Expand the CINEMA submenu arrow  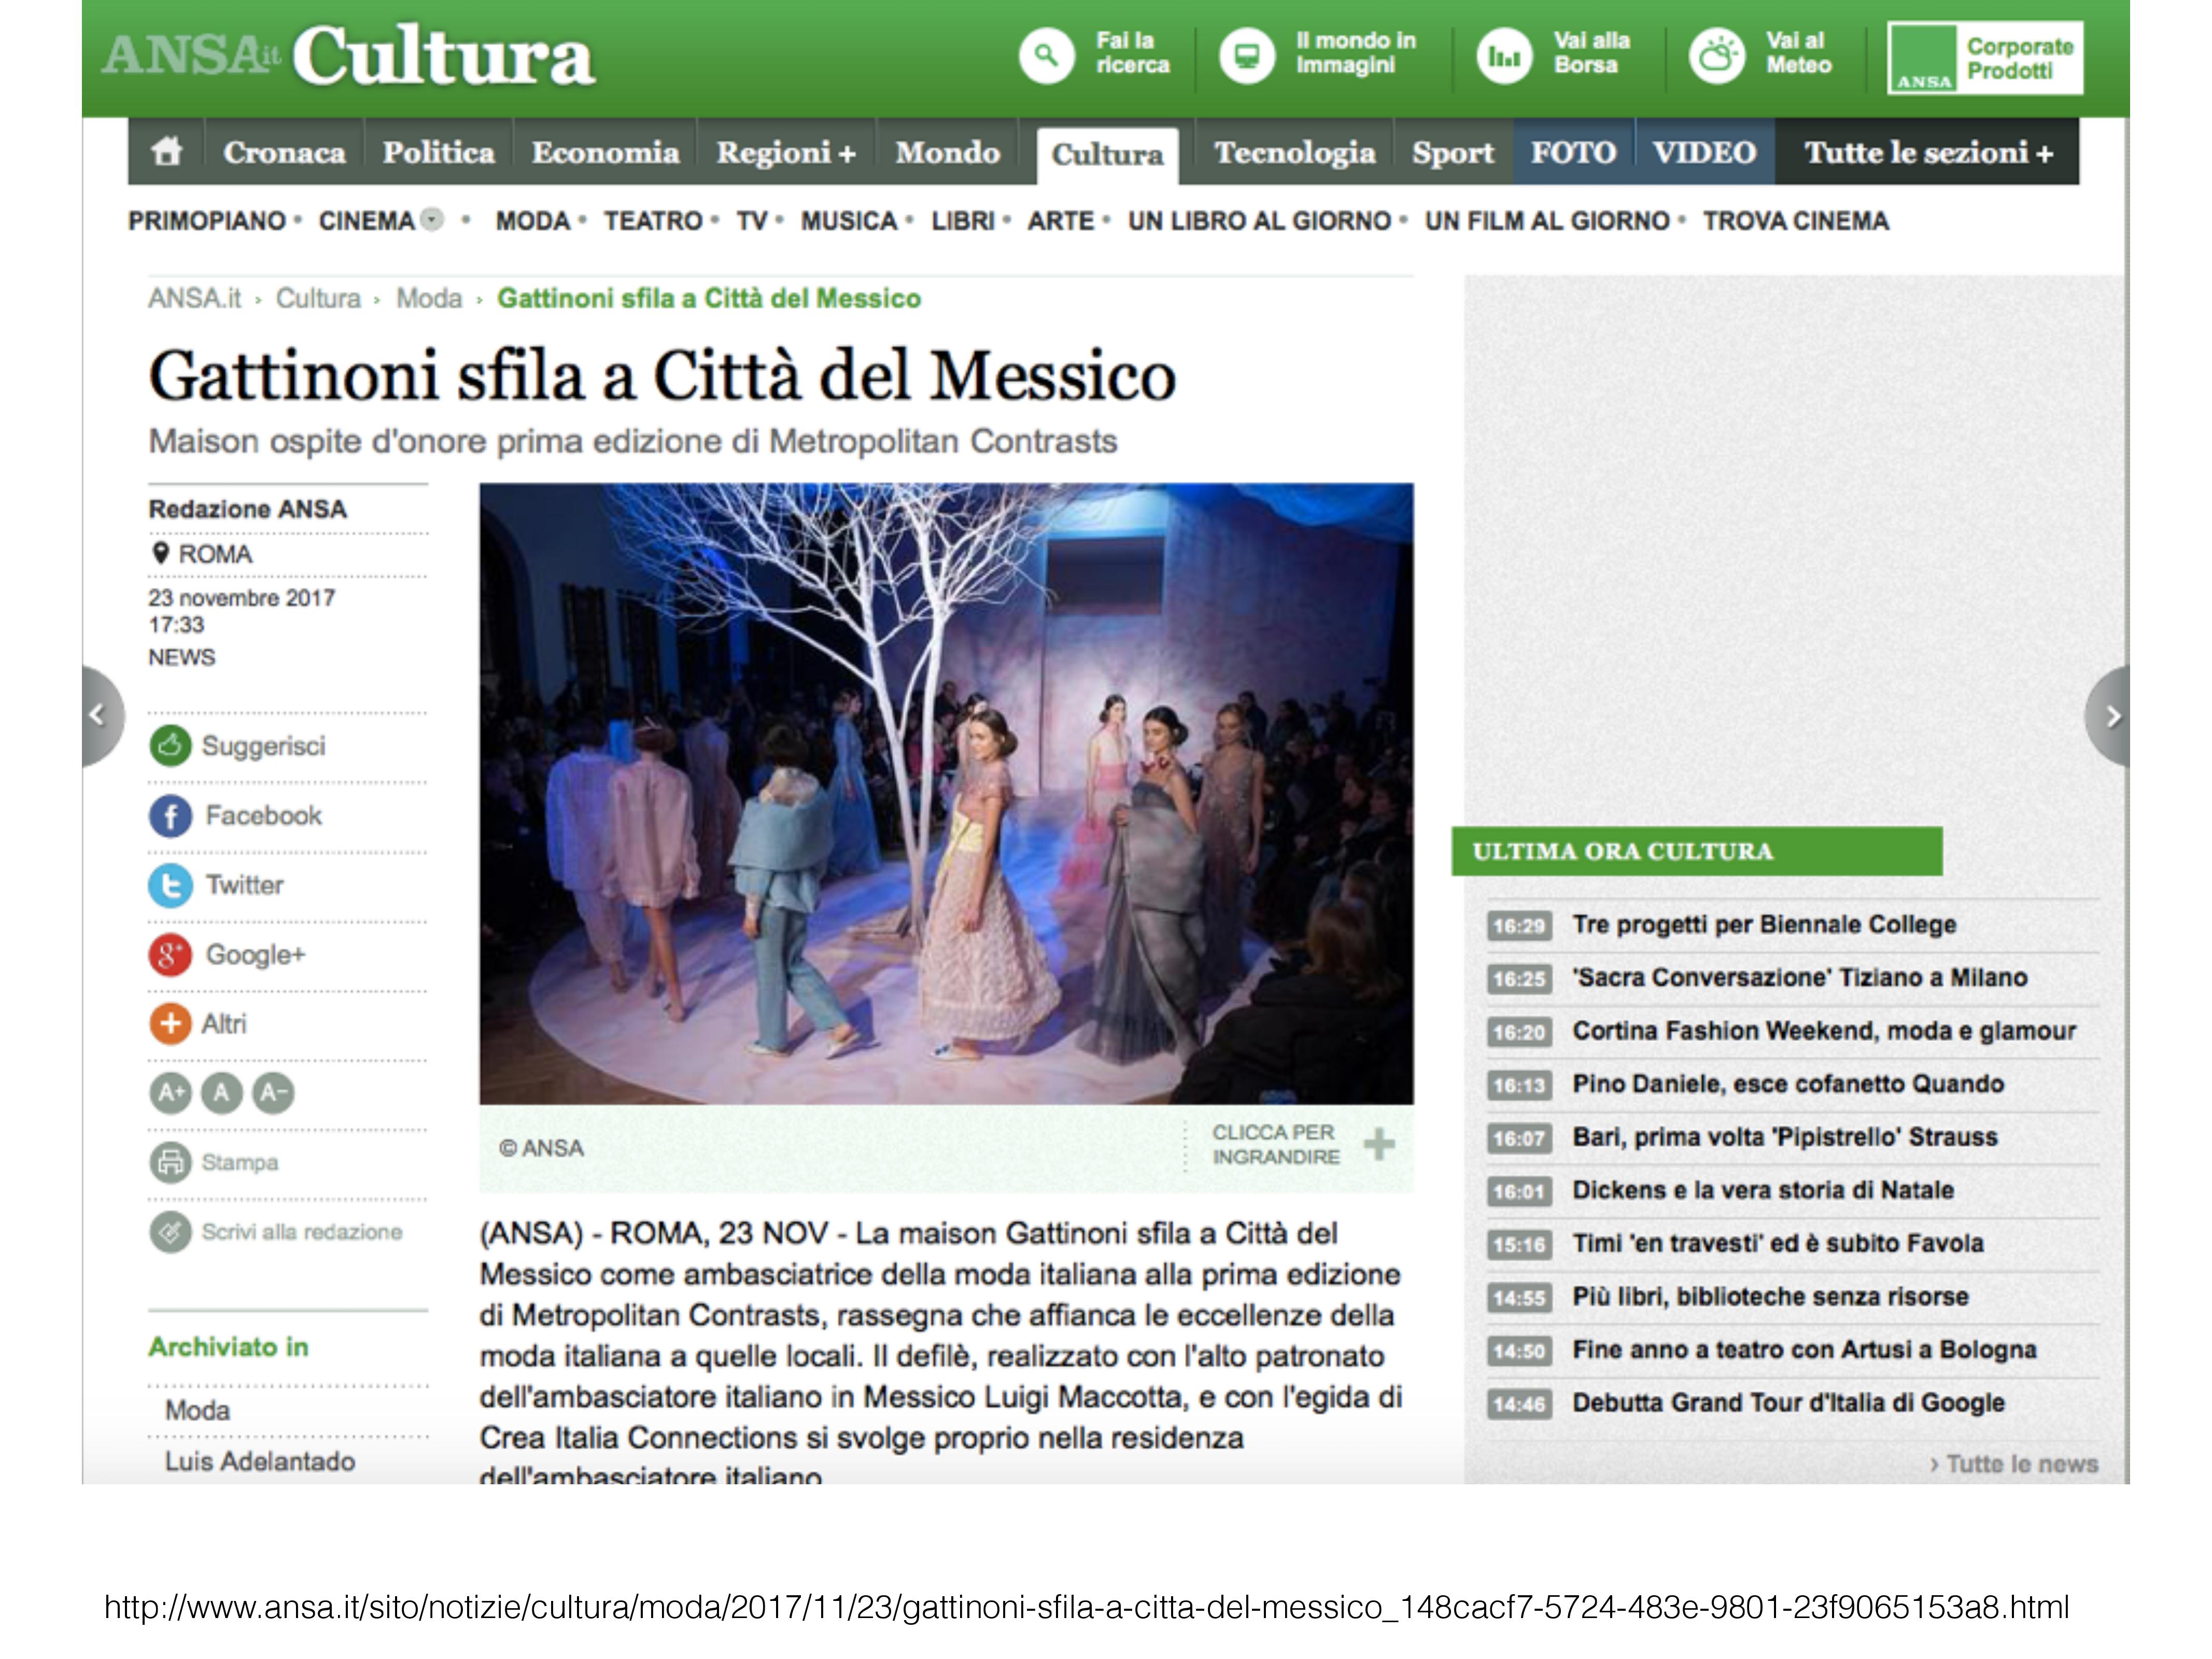pos(432,220)
